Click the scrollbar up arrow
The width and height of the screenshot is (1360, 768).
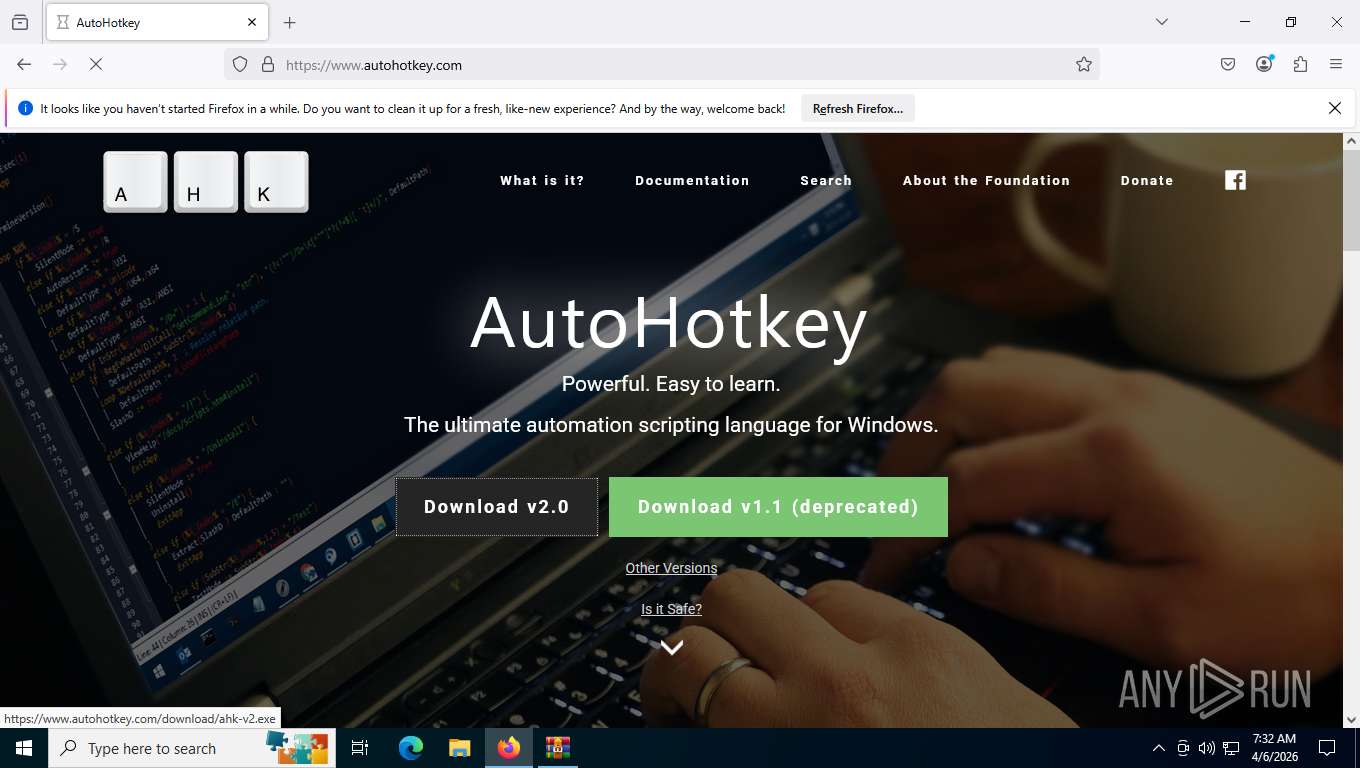point(1351,141)
